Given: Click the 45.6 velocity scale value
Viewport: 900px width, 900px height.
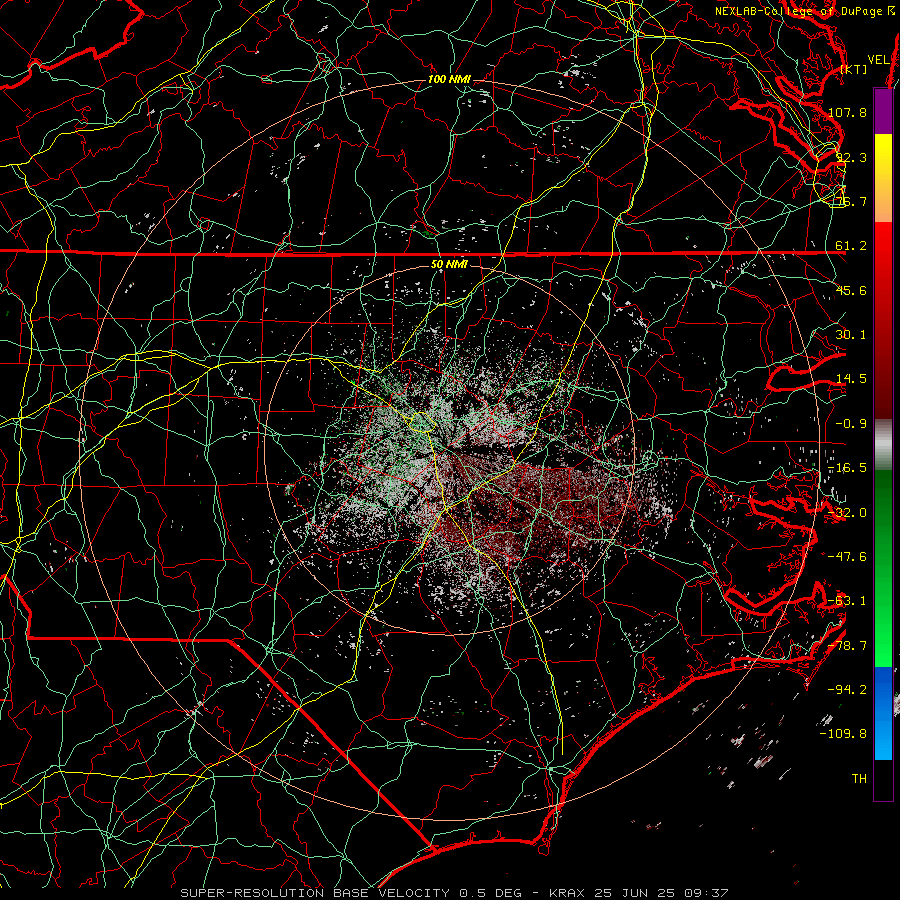Looking at the screenshot, I should (851, 290).
